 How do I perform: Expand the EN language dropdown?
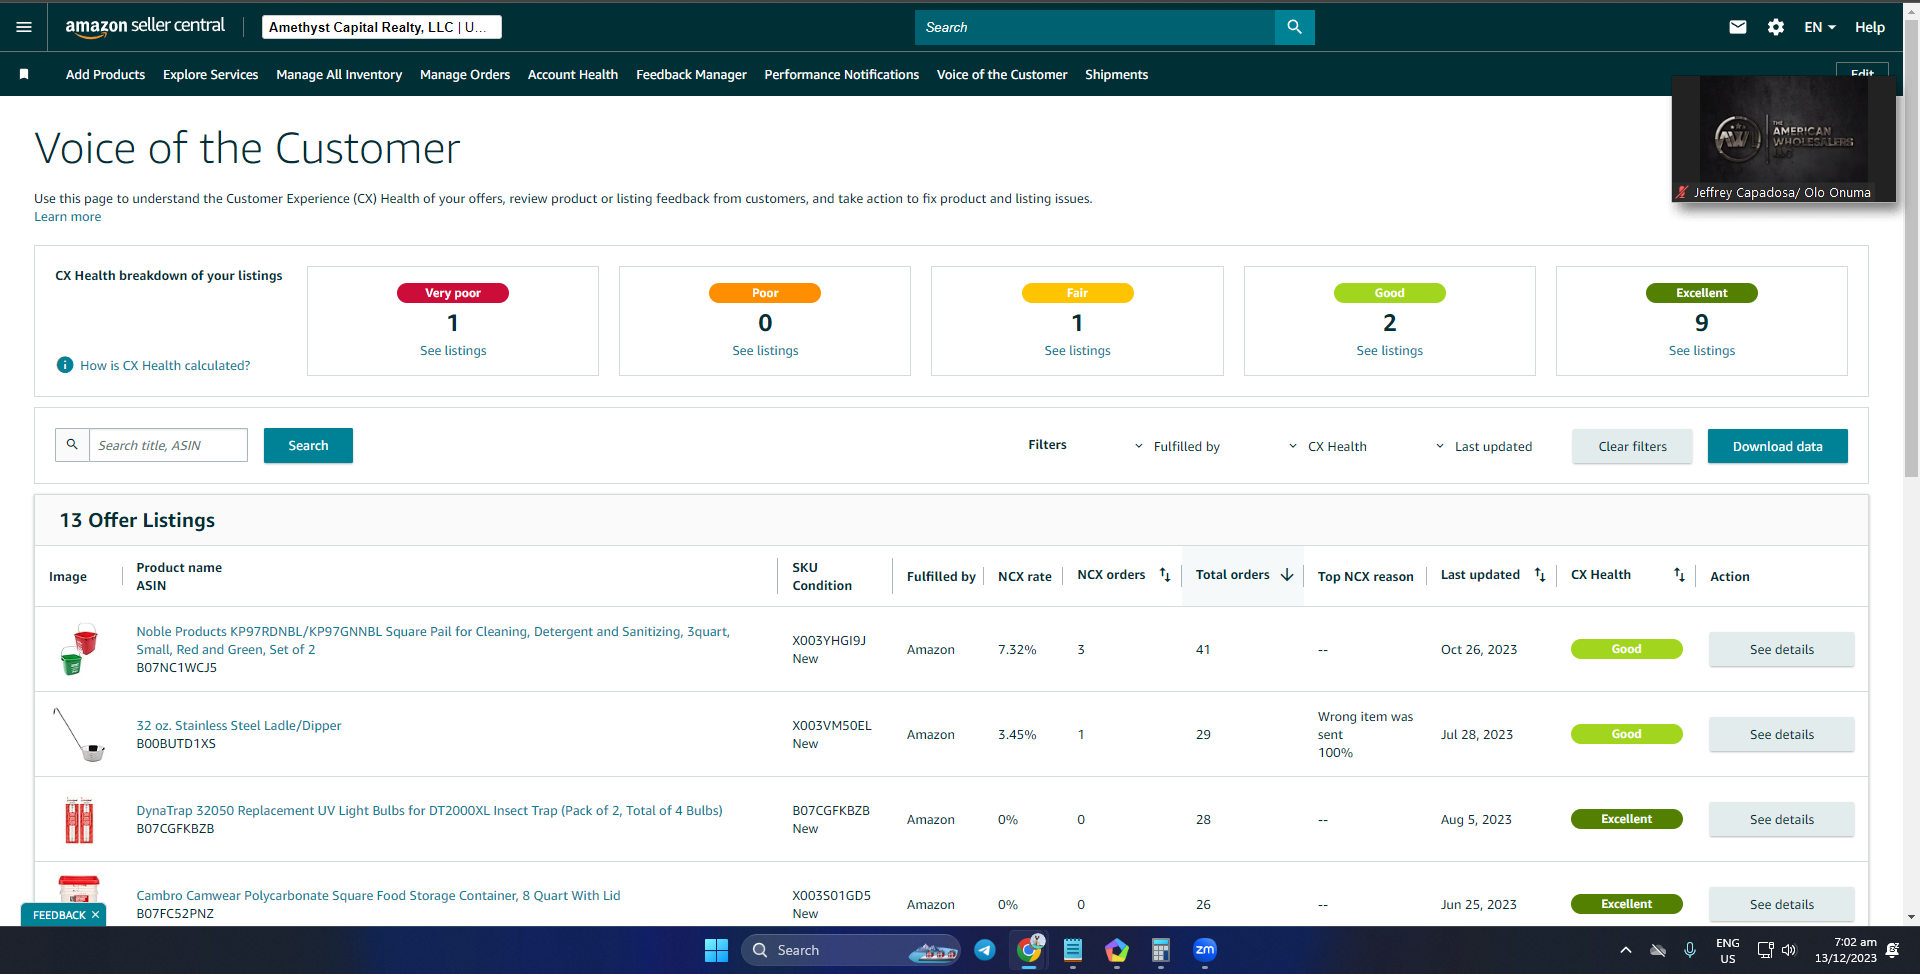[1820, 27]
